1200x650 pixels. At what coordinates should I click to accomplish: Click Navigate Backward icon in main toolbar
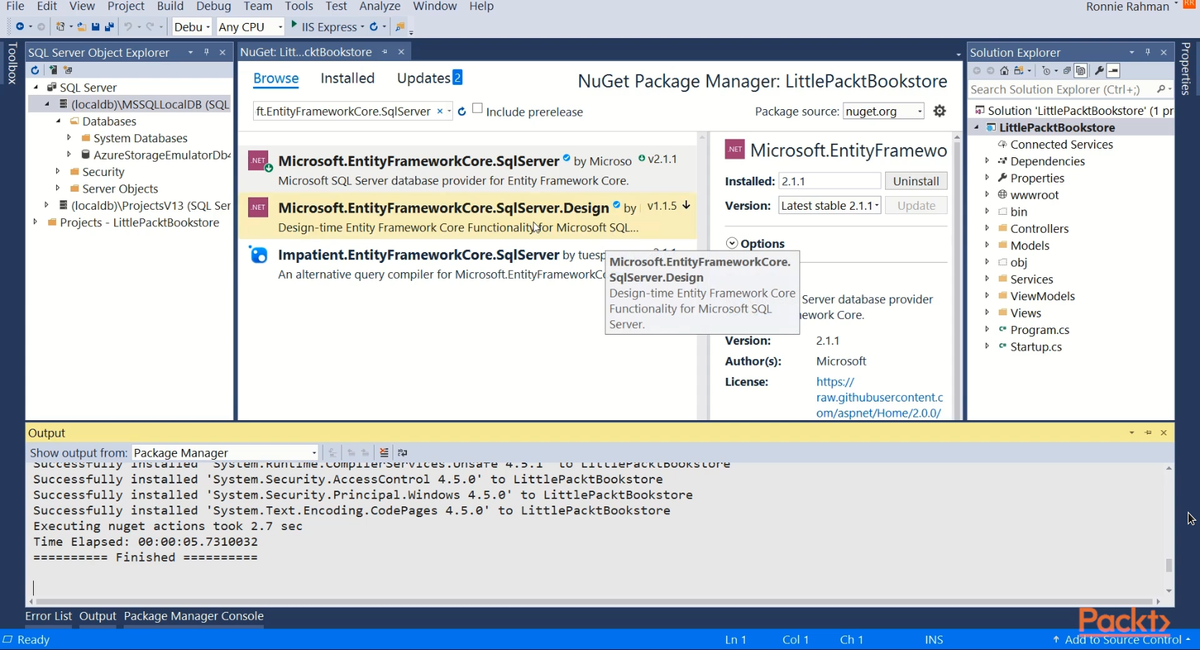pyautogui.click(x=20, y=27)
